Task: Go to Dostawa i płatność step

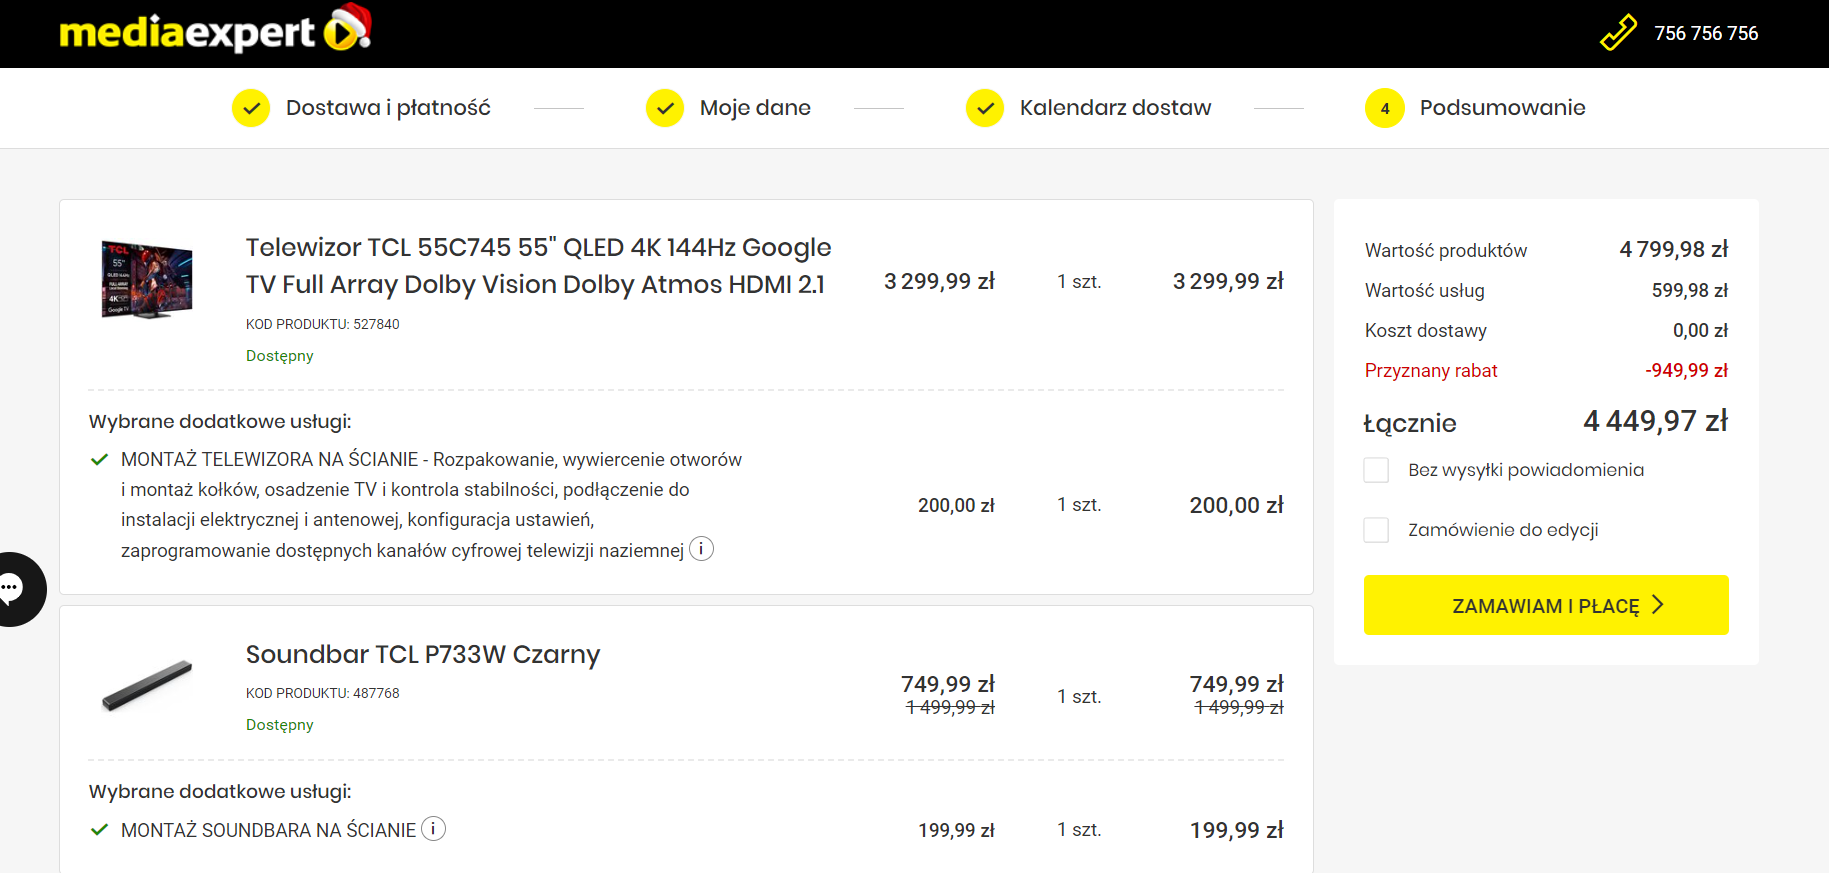Action: (x=388, y=108)
